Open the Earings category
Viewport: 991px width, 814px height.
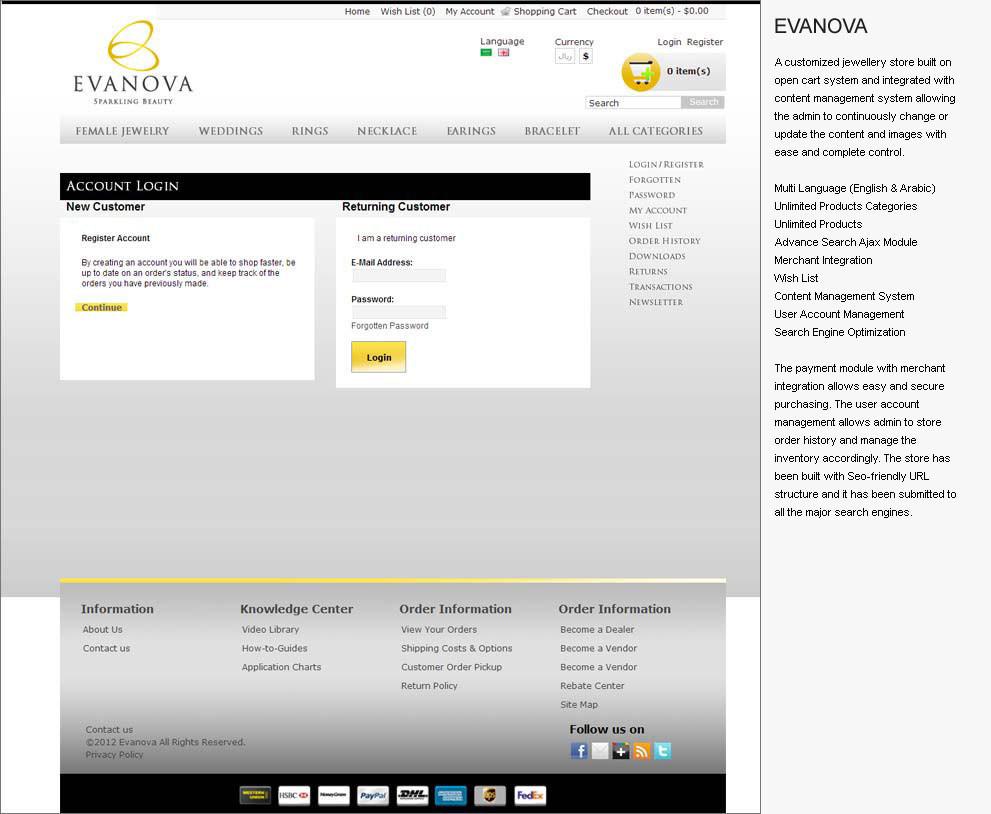point(471,131)
